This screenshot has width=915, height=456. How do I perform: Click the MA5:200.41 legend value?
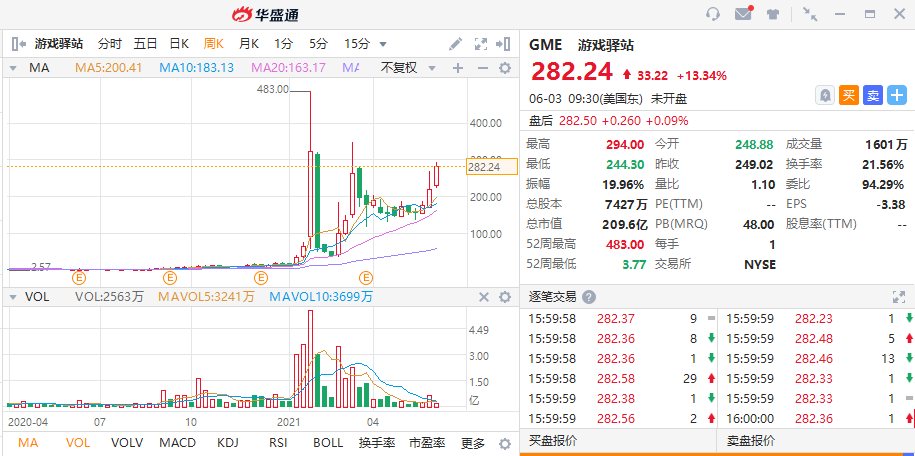point(109,68)
